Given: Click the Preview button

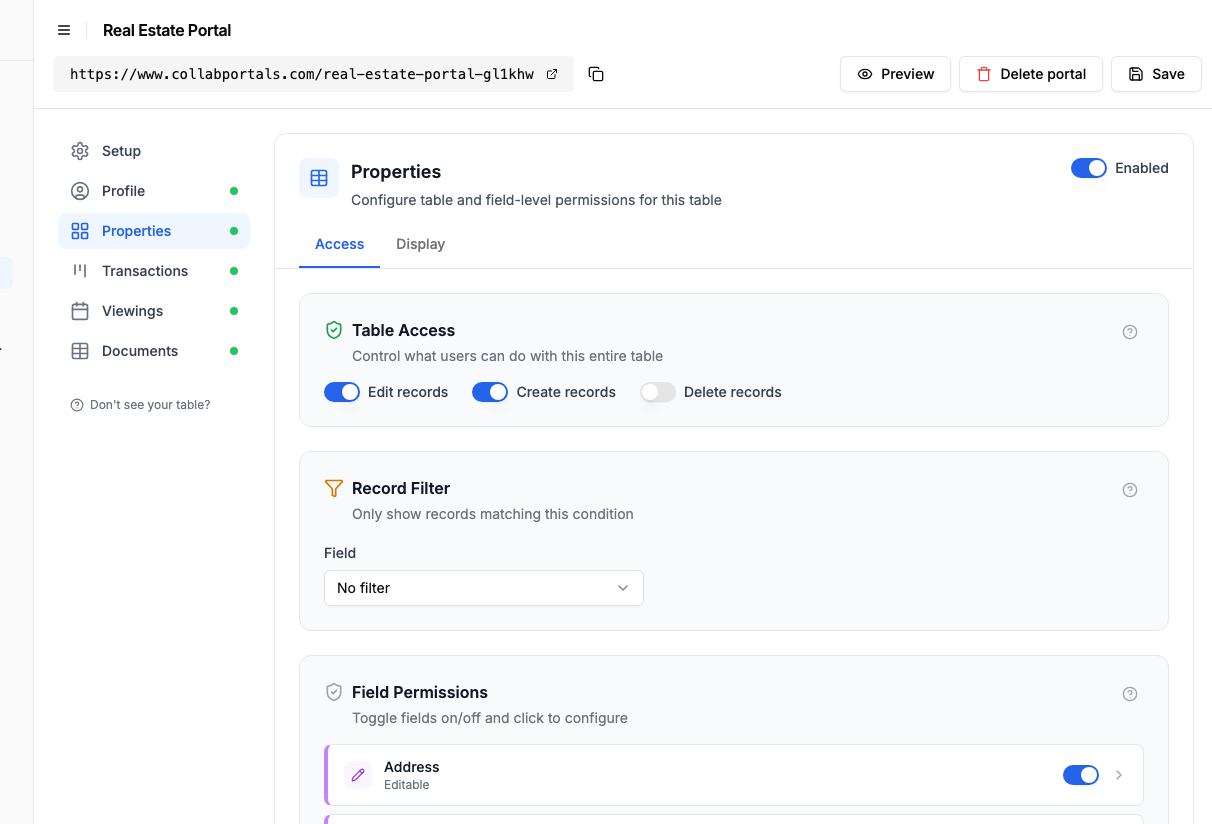Looking at the screenshot, I should pos(895,74).
